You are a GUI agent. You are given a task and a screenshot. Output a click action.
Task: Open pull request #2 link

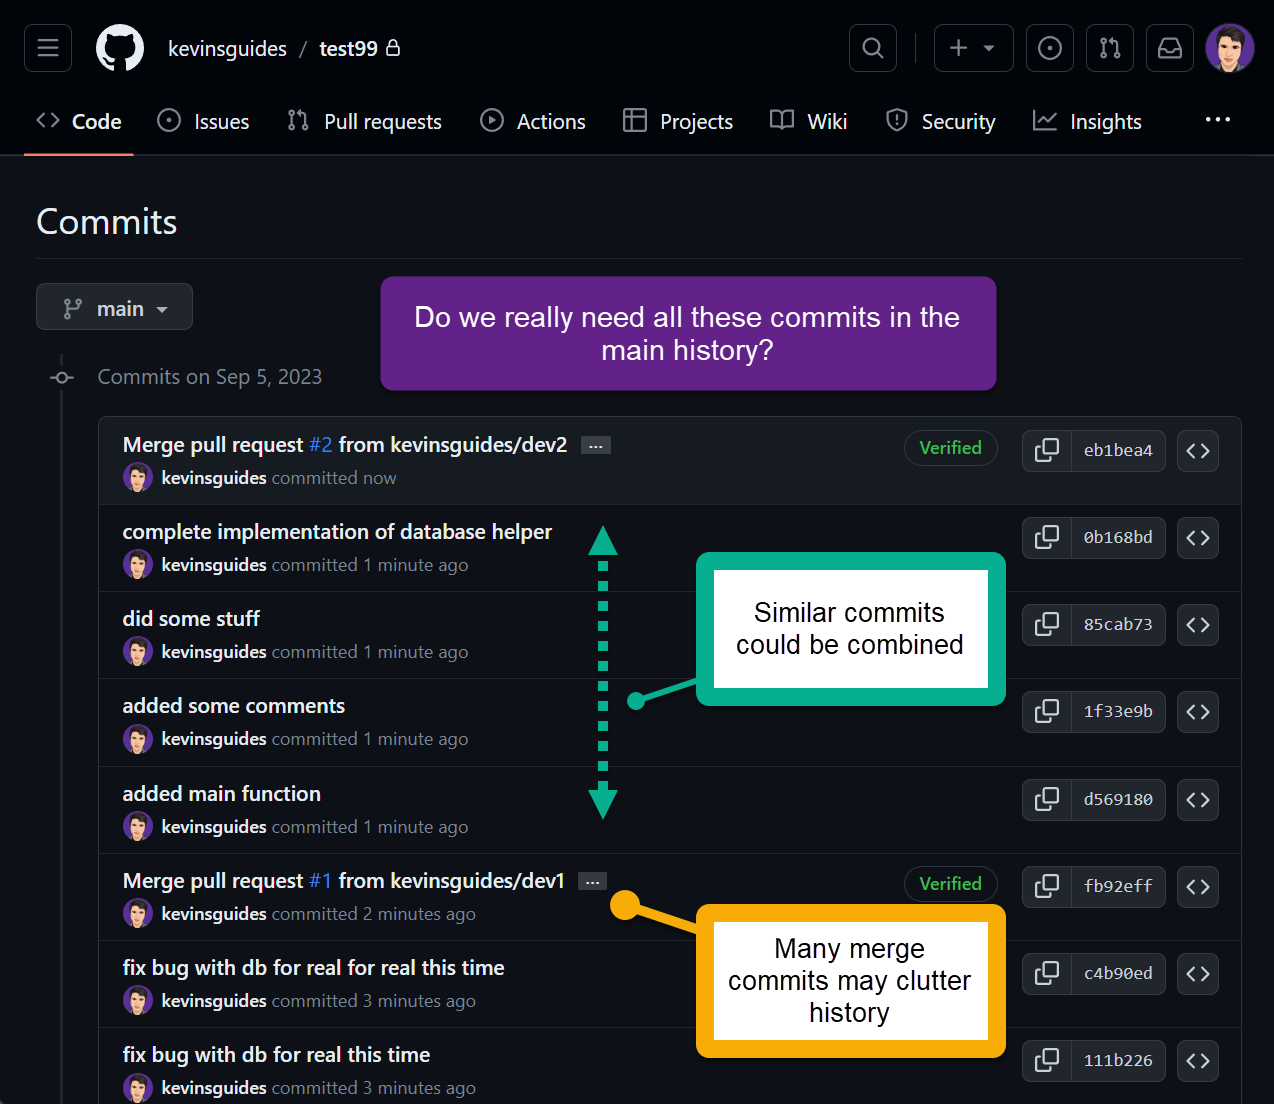(x=320, y=444)
